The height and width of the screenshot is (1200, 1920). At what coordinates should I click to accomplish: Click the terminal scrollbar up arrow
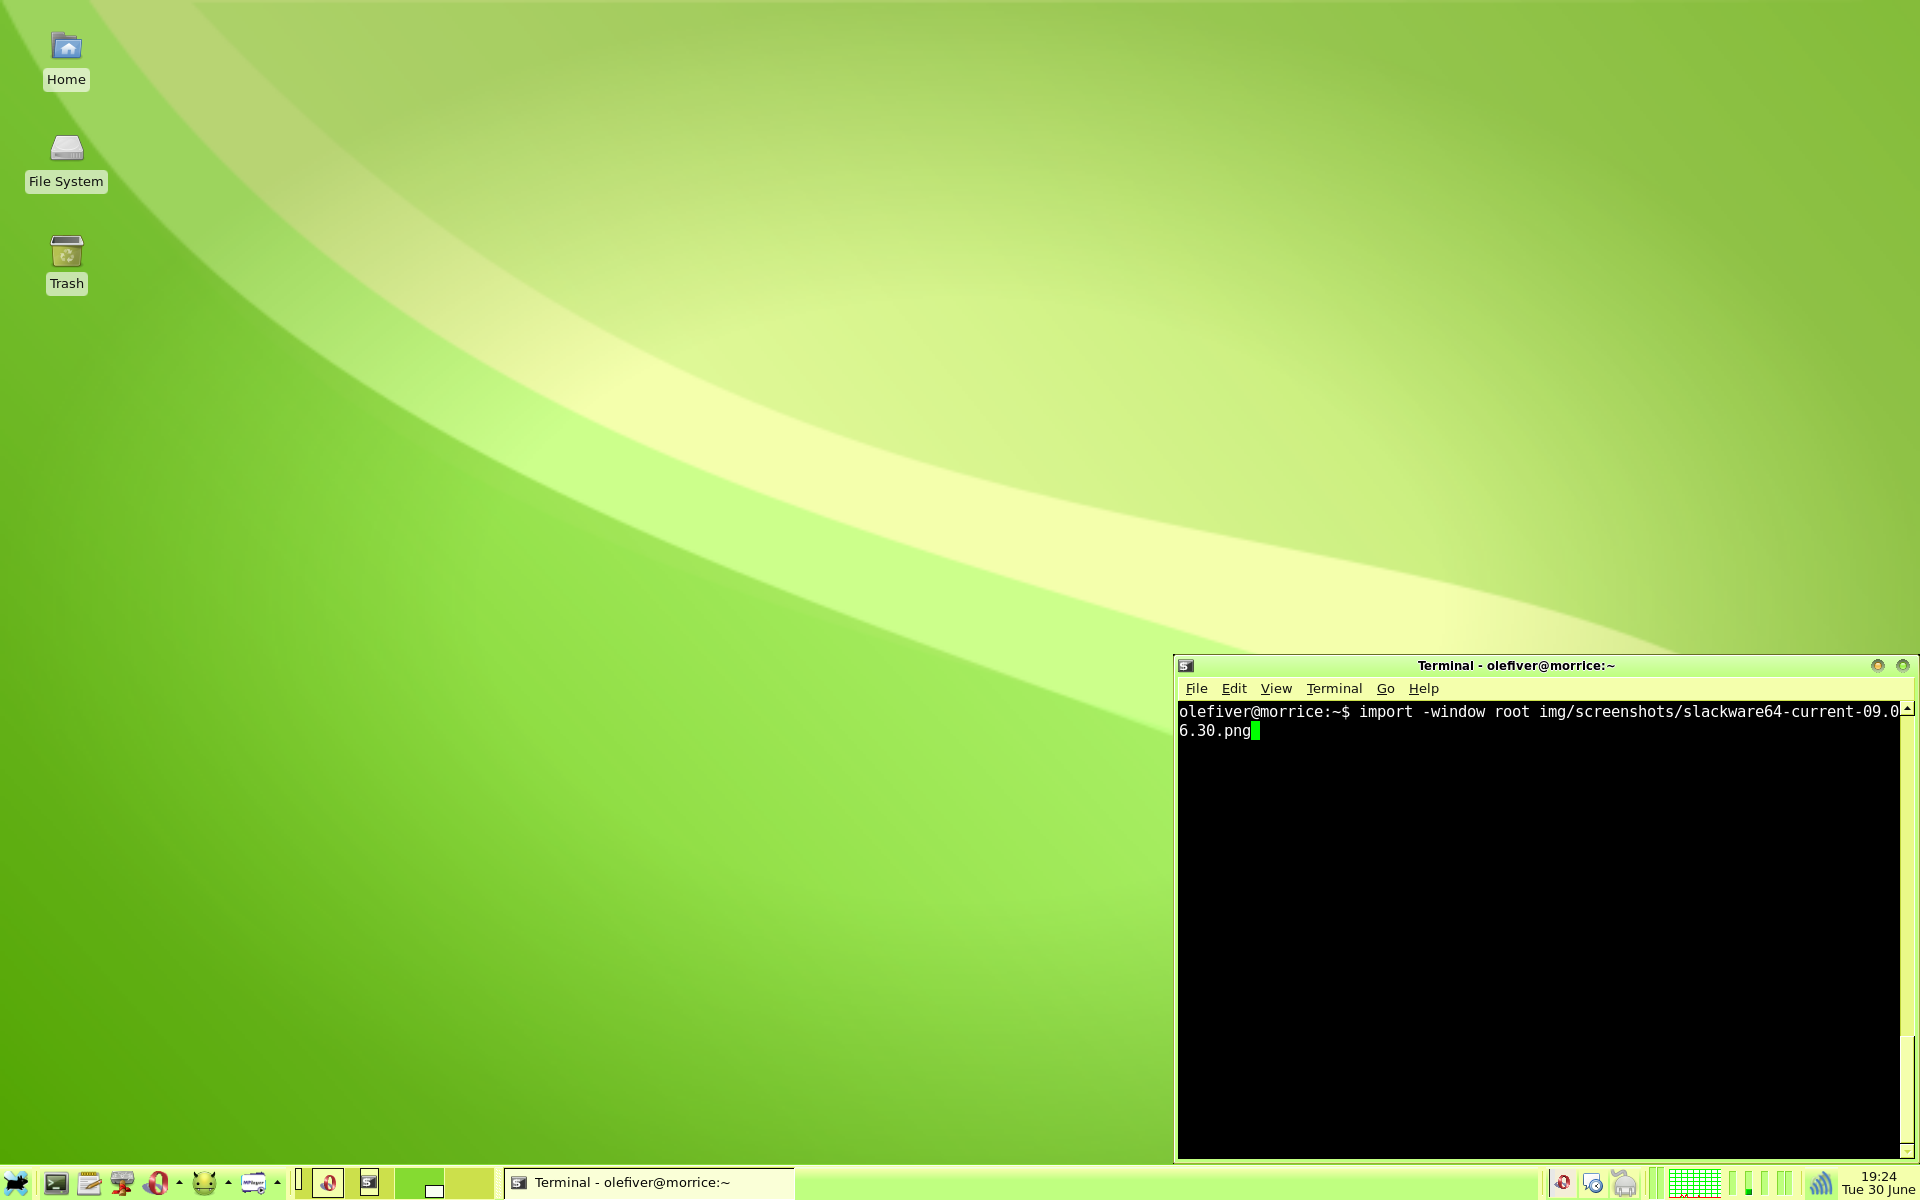click(x=1907, y=709)
